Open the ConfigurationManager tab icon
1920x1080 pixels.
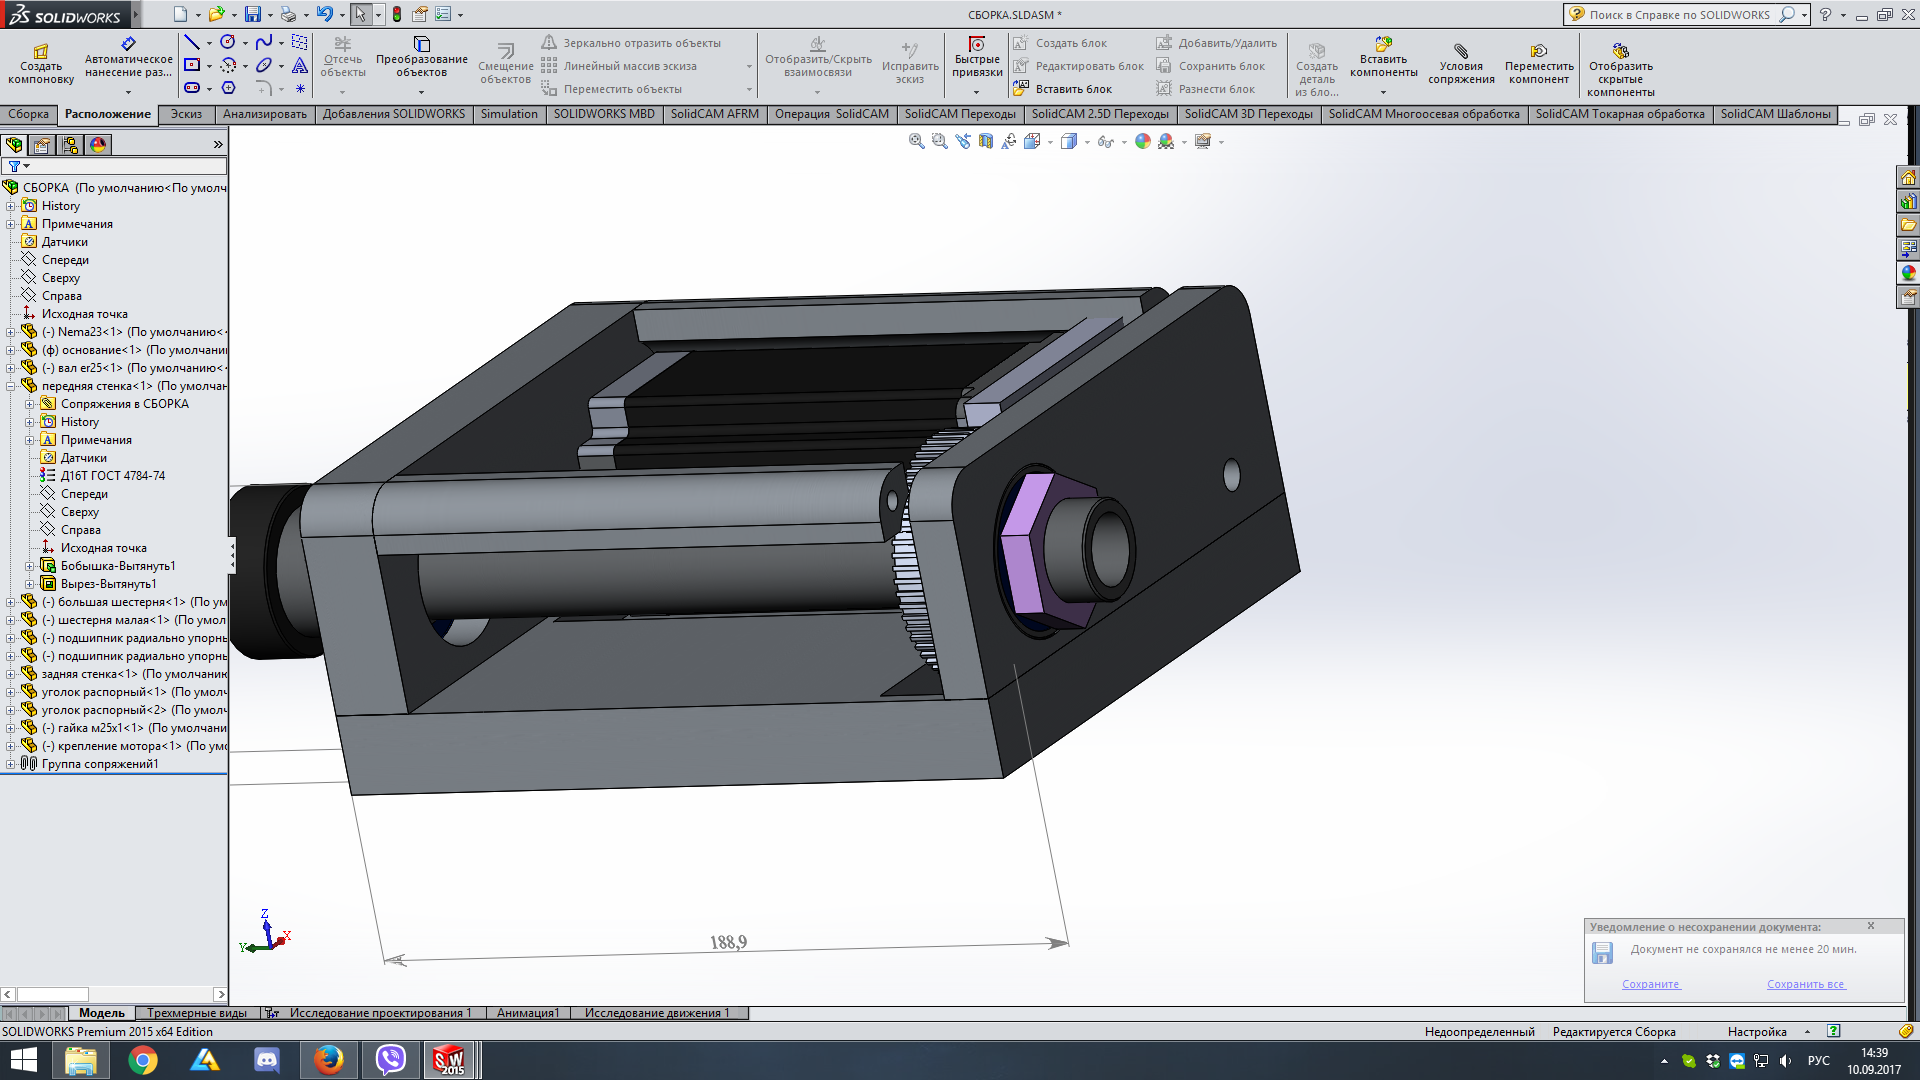70,145
